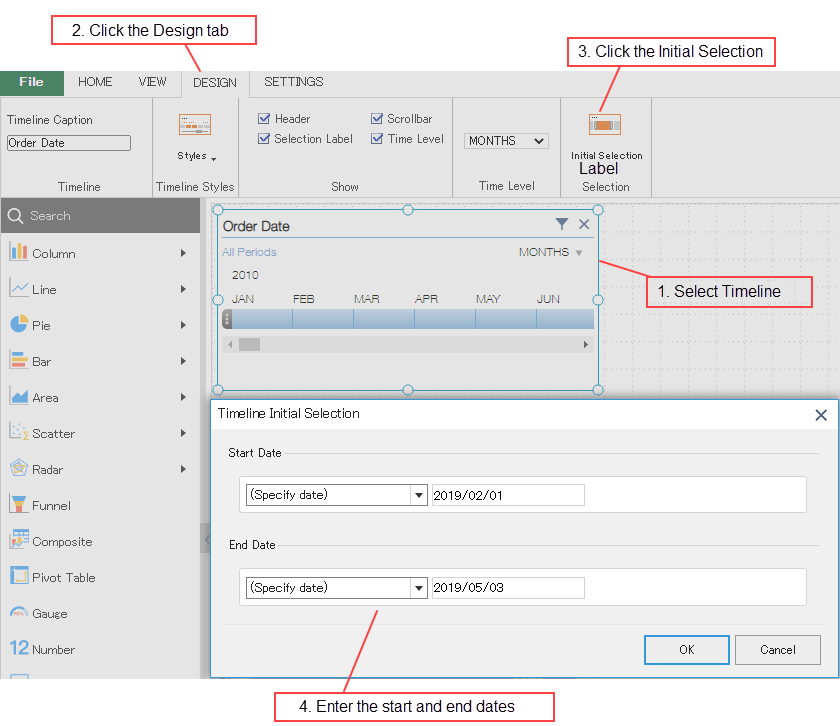This screenshot has width=840, height=726.
Task: Click the Search box in the sidebar
Action: 100,216
